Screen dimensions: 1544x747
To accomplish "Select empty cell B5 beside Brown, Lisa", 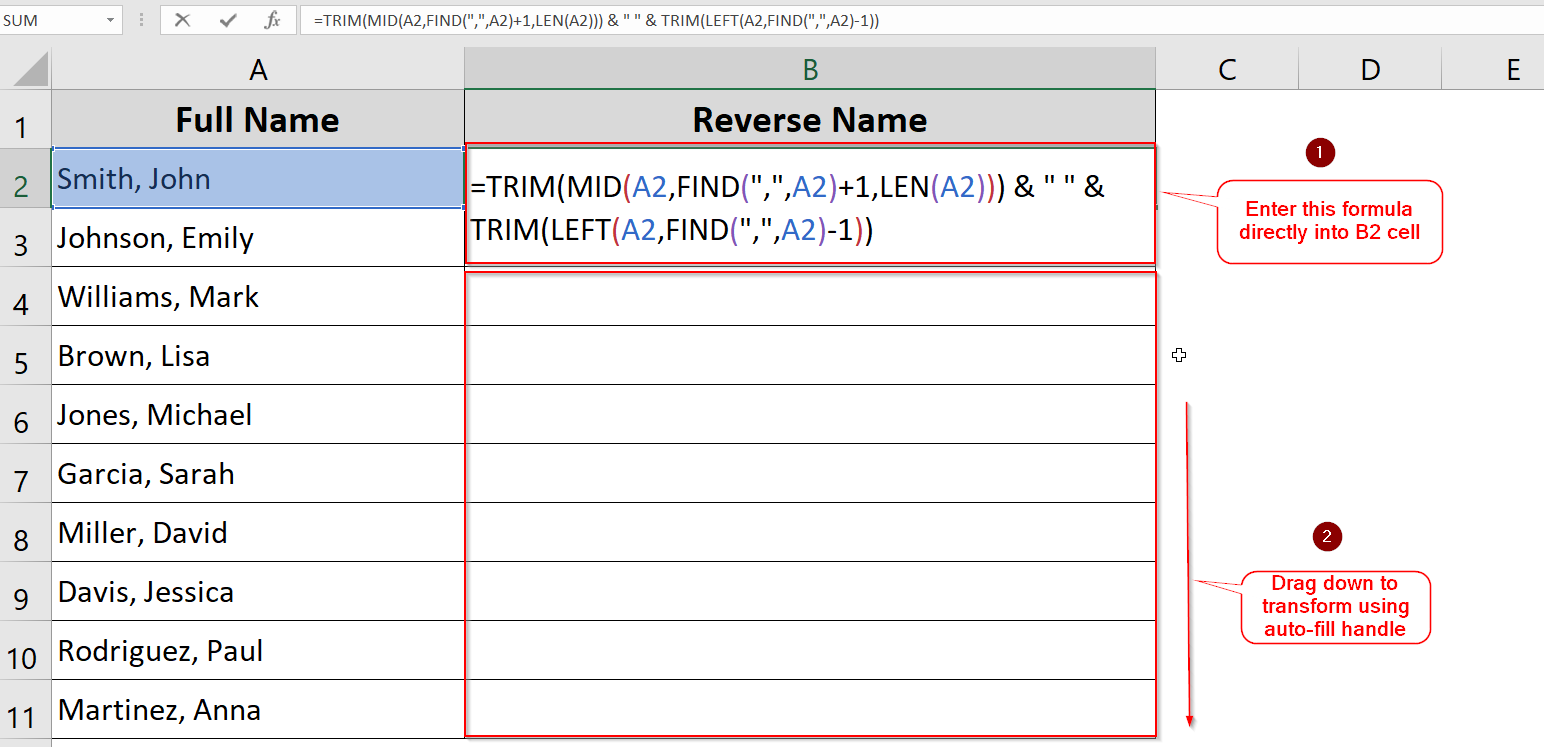I will coord(810,355).
